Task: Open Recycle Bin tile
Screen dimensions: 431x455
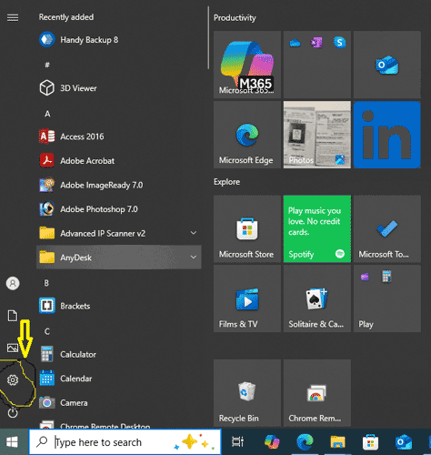Action: pyautogui.click(x=247, y=393)
